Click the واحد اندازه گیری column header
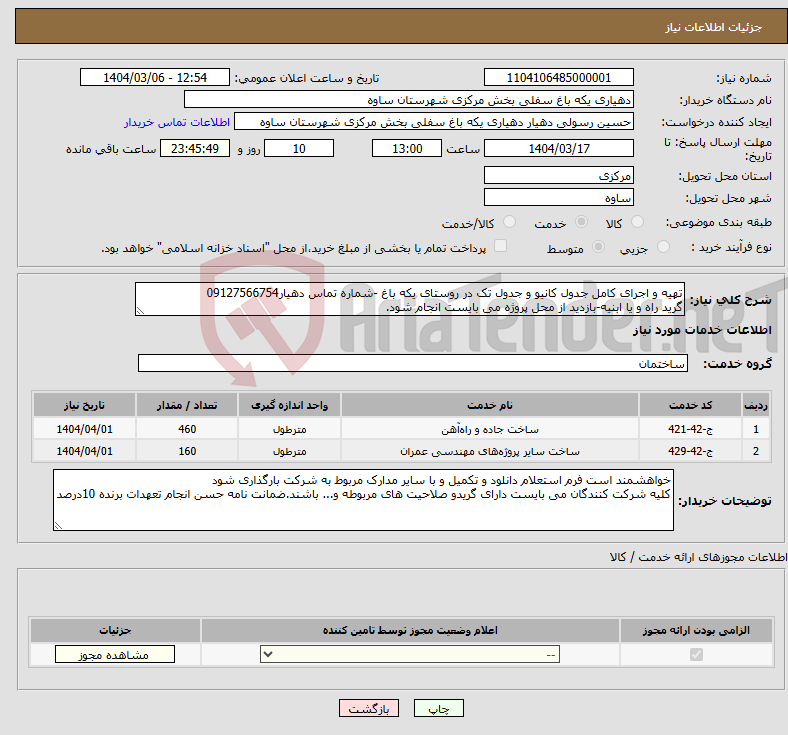Image resolution: width=788 pixels, height=735 pixels. click(x=289, y=405)
